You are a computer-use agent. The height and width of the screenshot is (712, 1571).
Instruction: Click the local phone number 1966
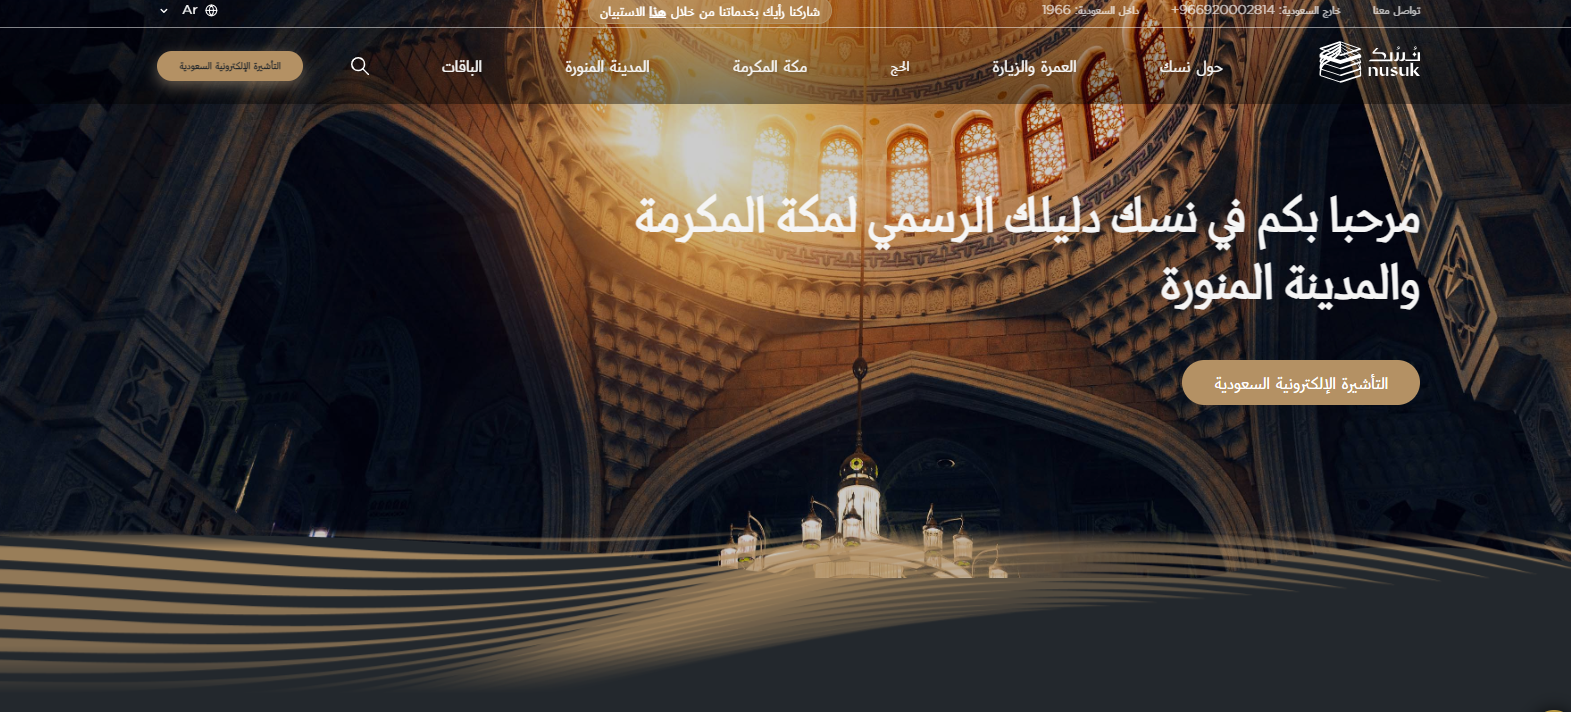1056,10
